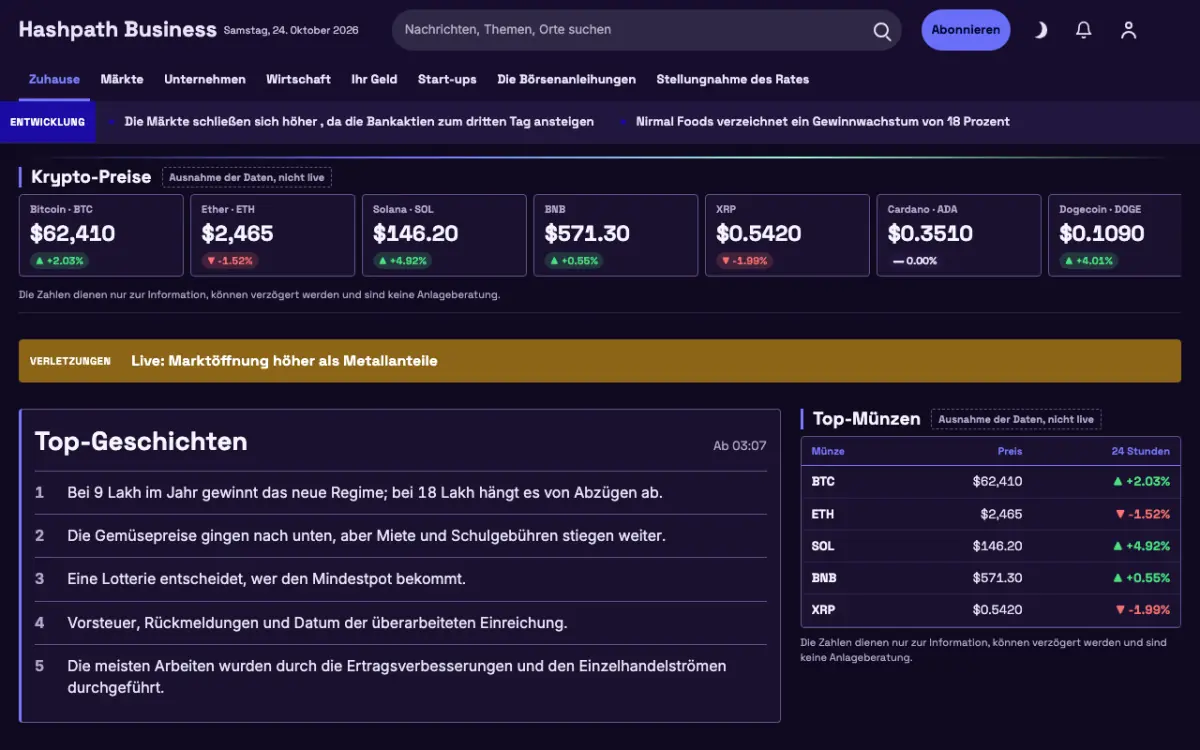Select the Start-ups tab
The height and width of the screenshot is (750, 1200).
(447, 79)
